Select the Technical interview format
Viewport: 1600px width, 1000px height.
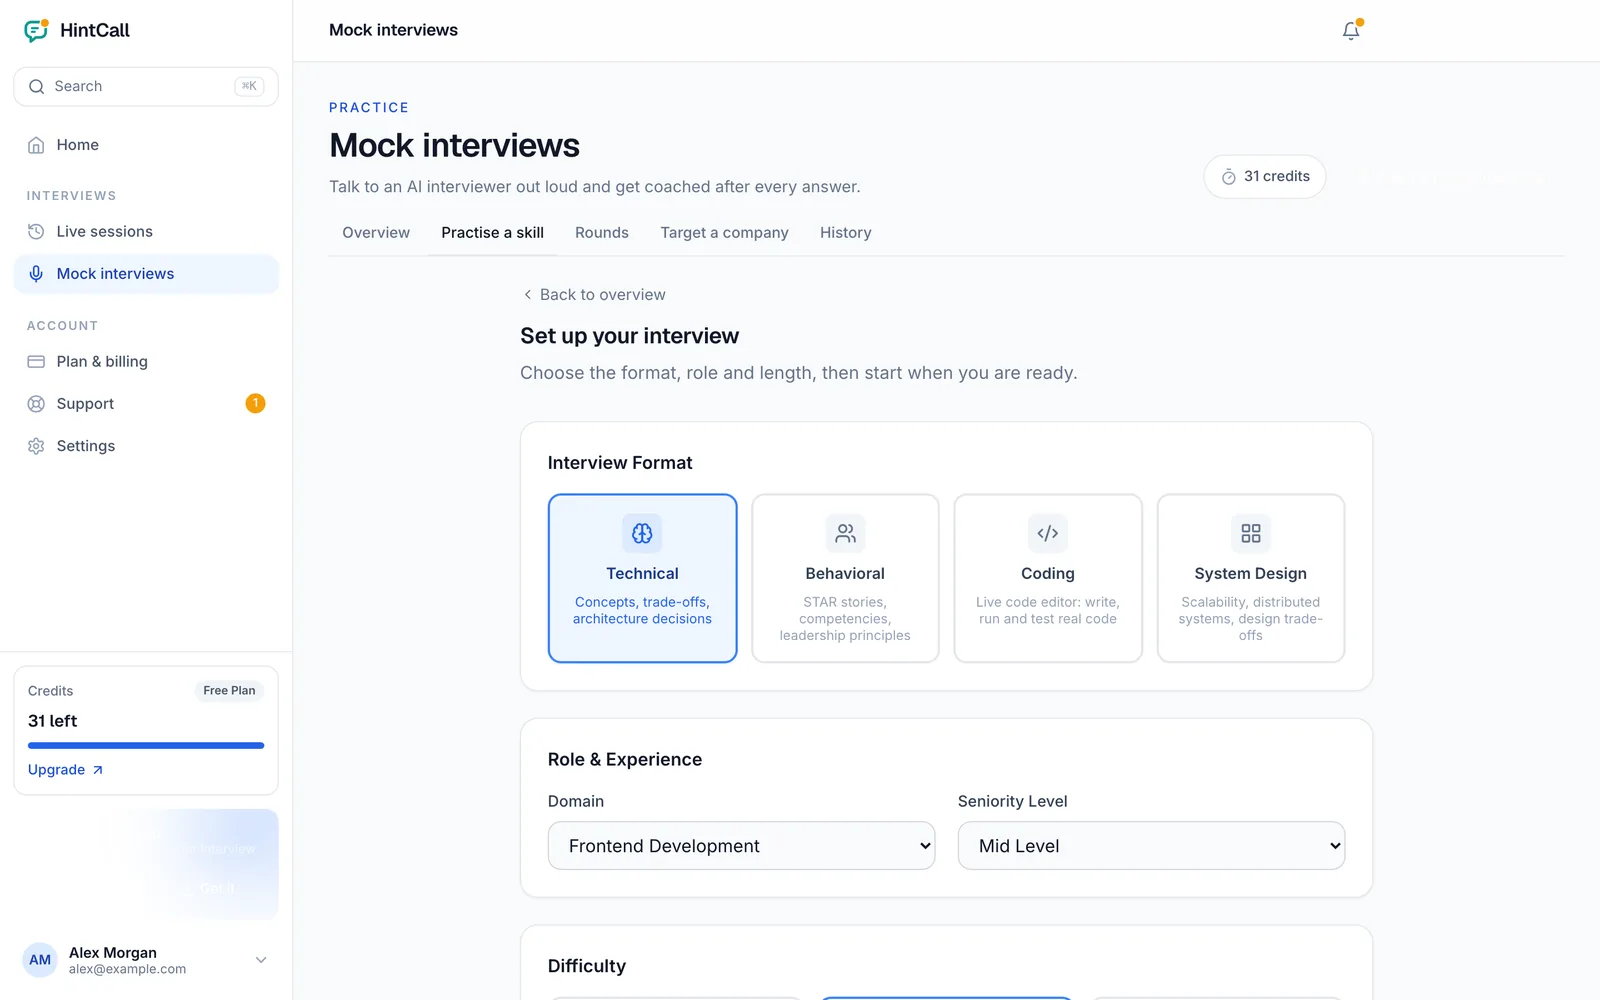642,578
